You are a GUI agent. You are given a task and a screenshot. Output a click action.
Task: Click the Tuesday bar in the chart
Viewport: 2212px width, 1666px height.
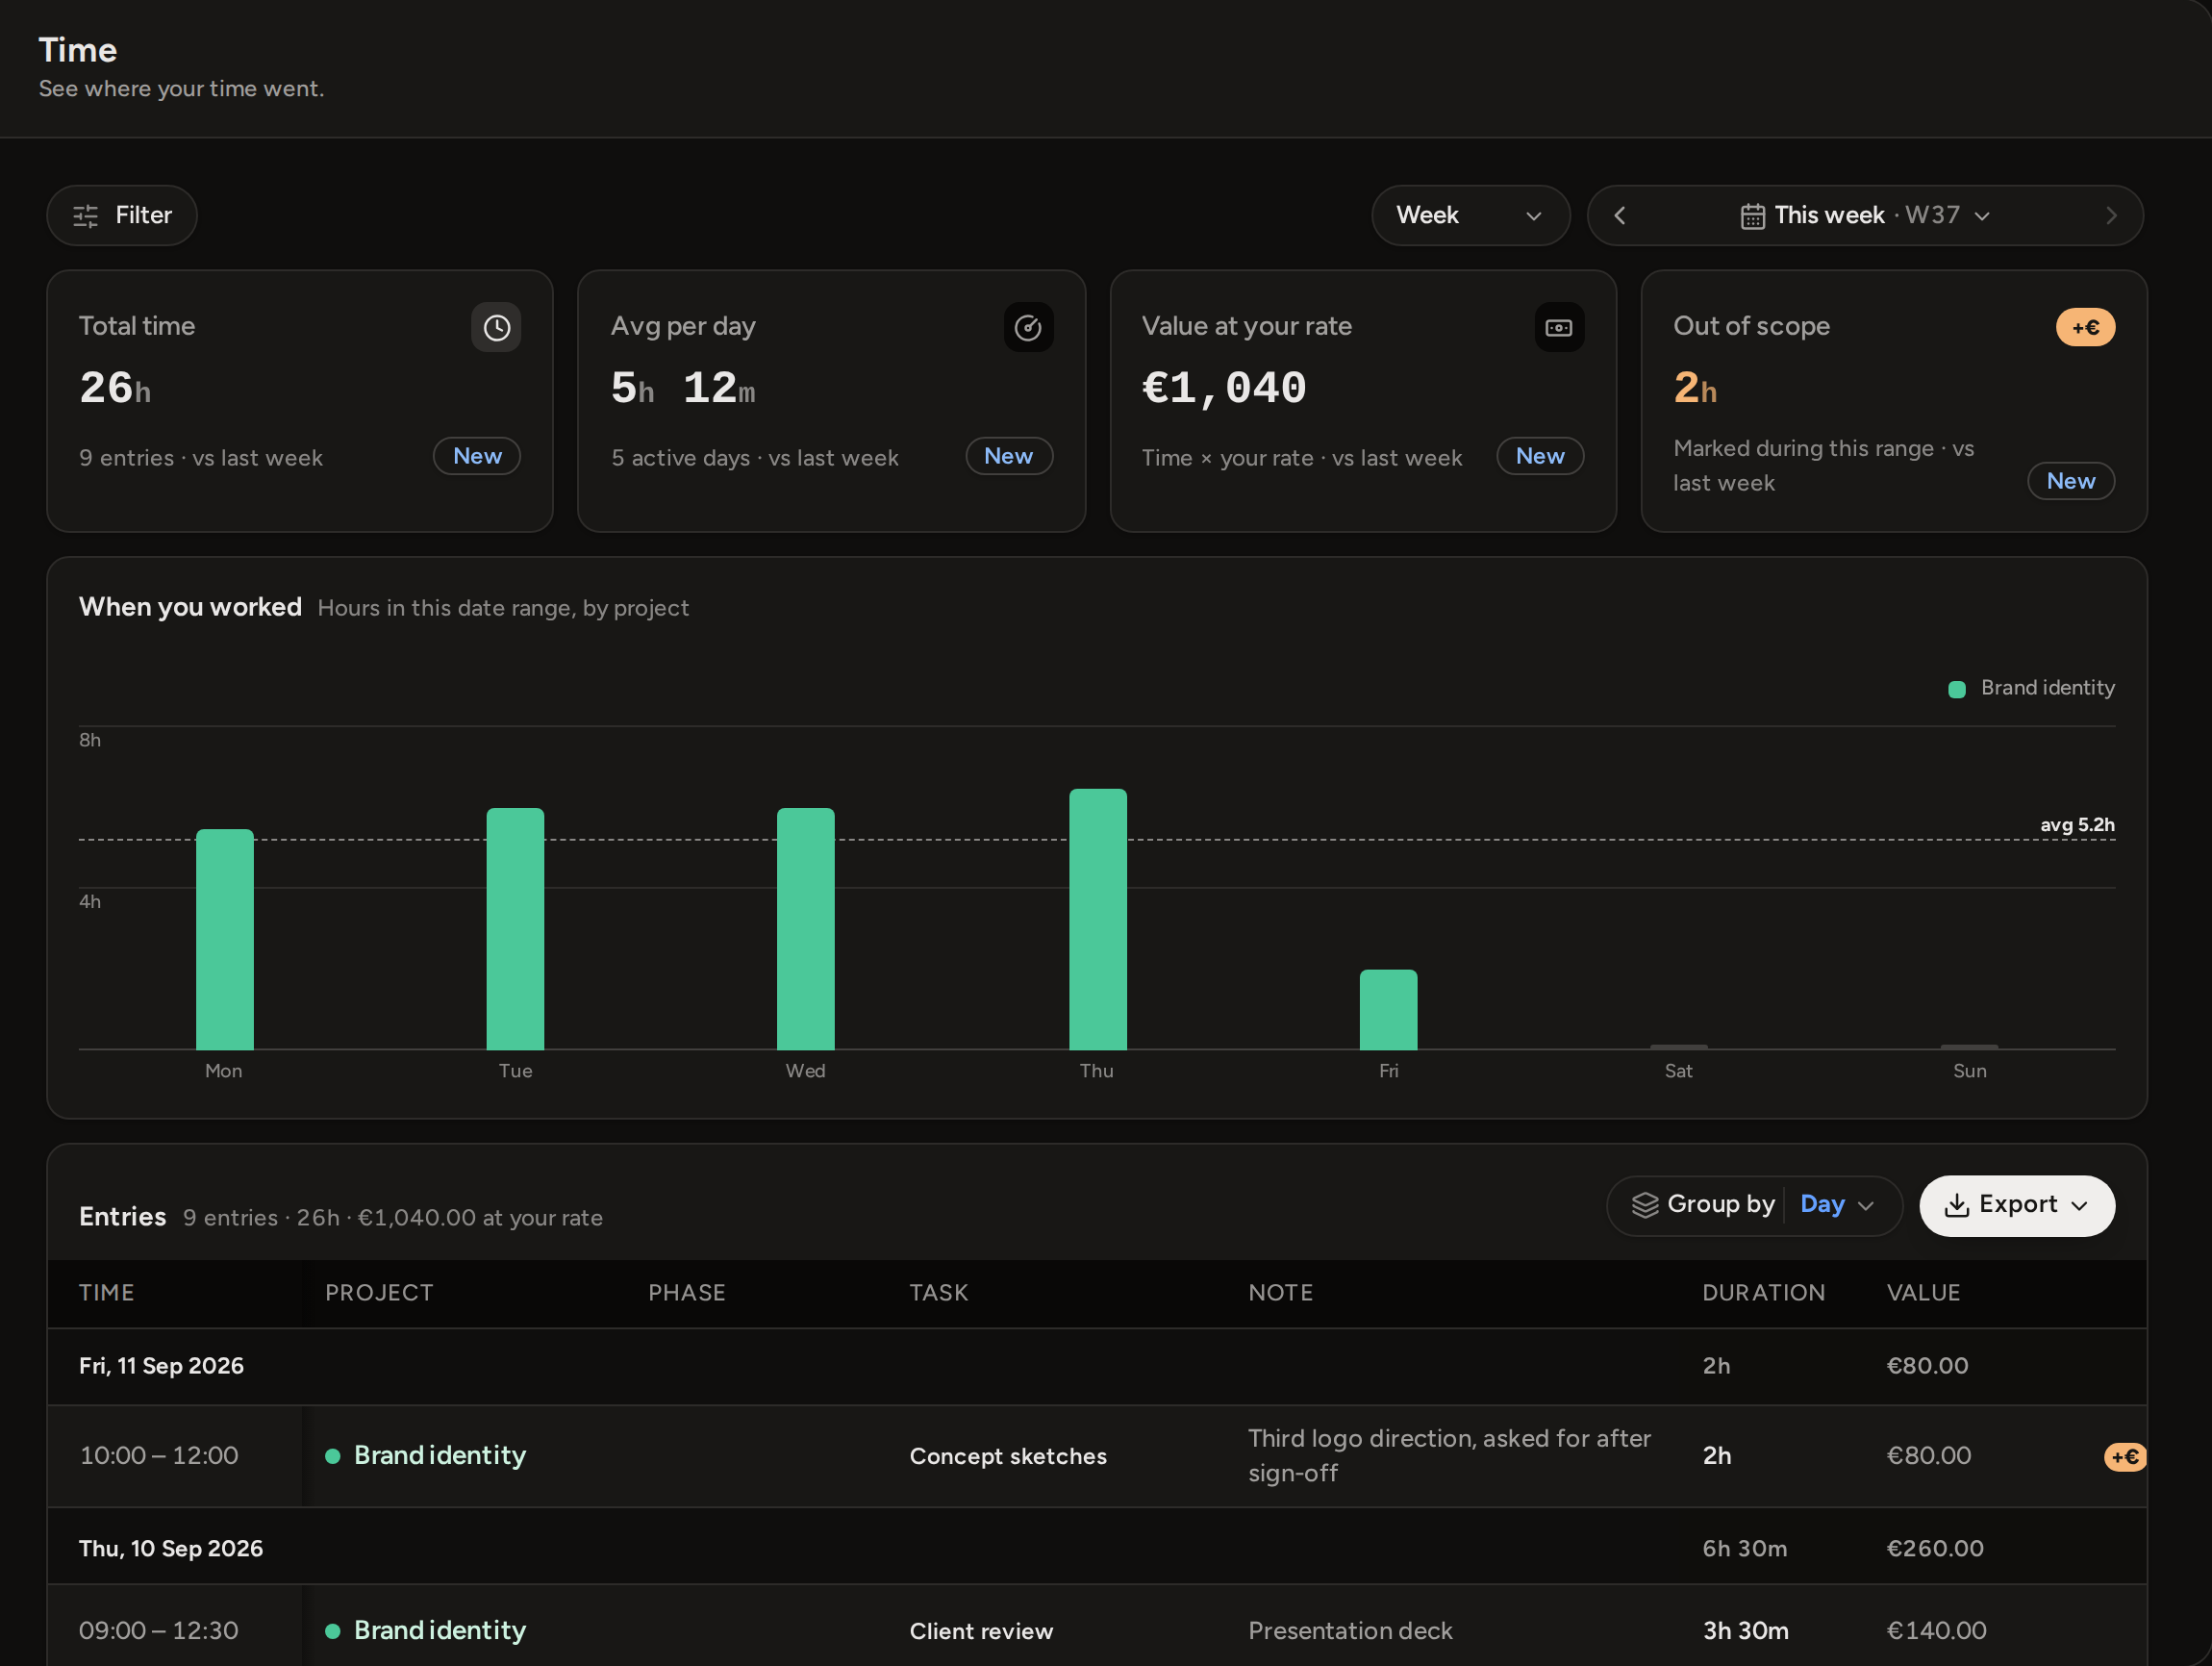click(515, 929)
